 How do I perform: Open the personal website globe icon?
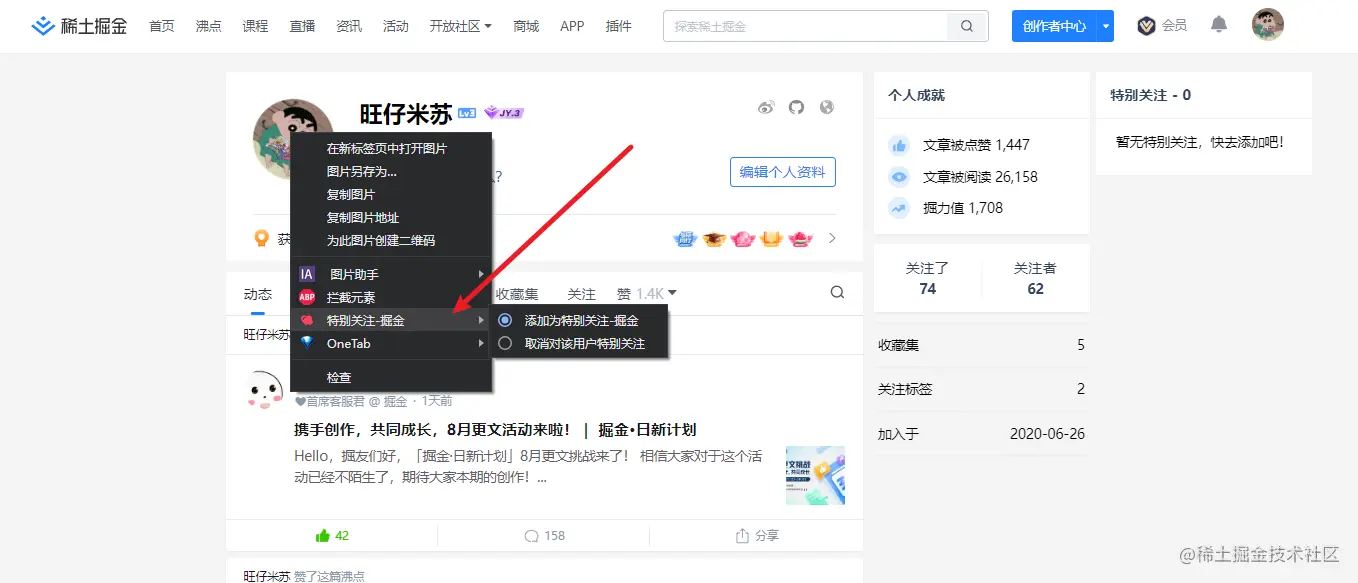coord(826,107)
